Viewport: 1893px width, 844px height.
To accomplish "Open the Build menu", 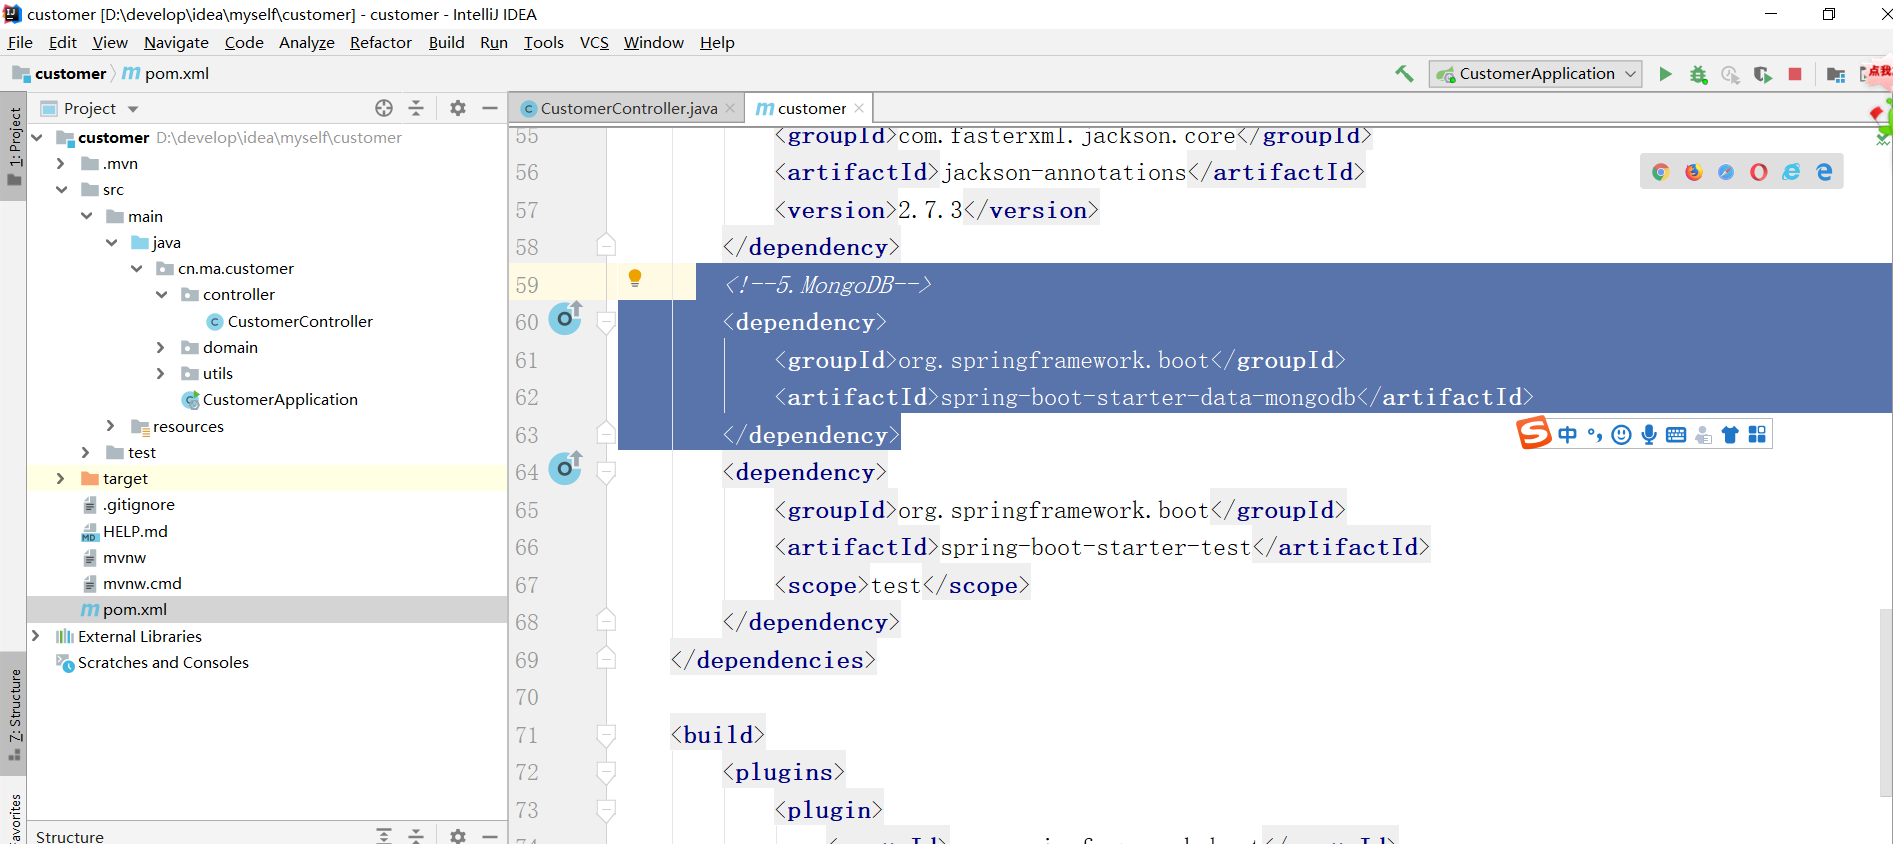I will pyautogui.click(x=446, y=42).
